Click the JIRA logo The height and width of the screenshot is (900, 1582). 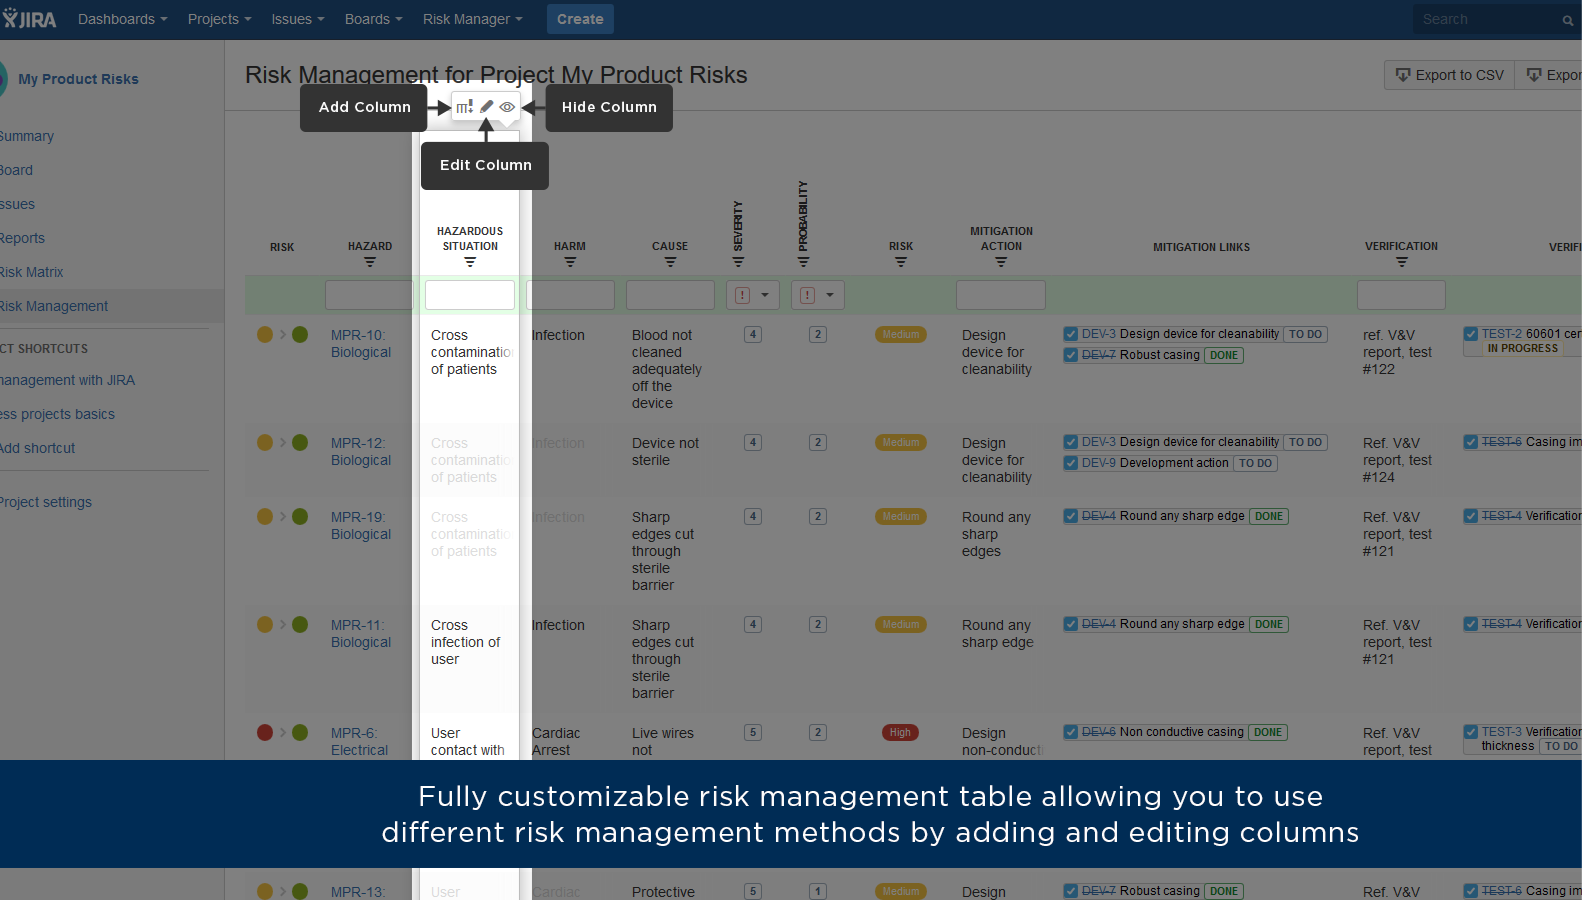(30, 19)
